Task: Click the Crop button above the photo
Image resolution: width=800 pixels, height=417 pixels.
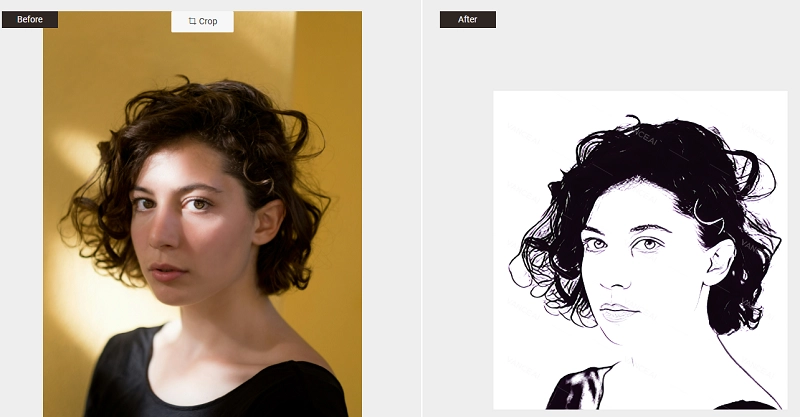Action: point(203,21)
